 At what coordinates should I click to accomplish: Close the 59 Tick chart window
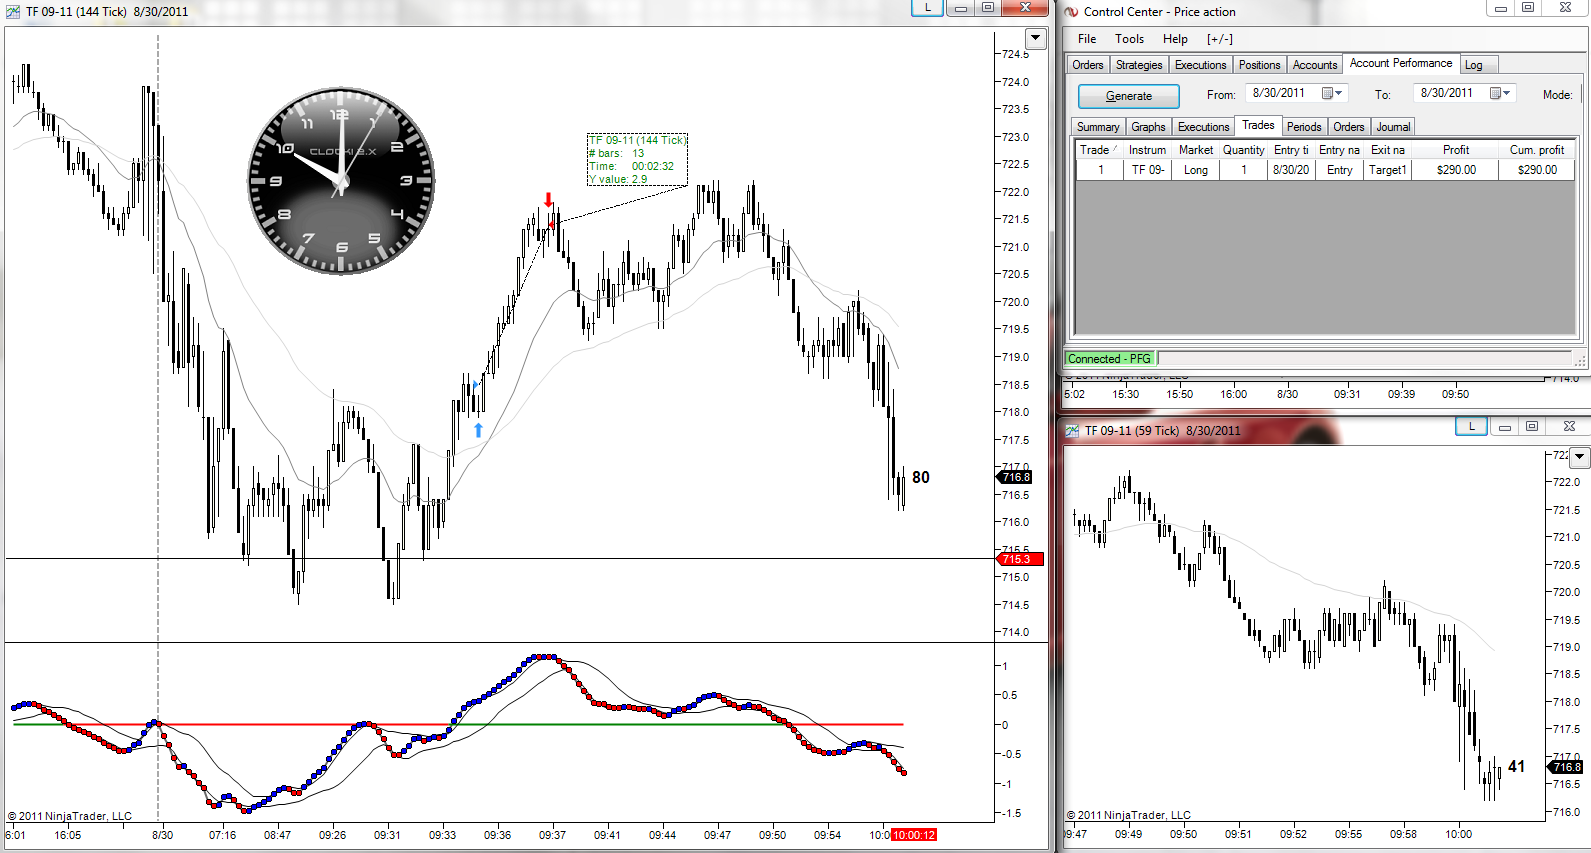coord(1568,426)
